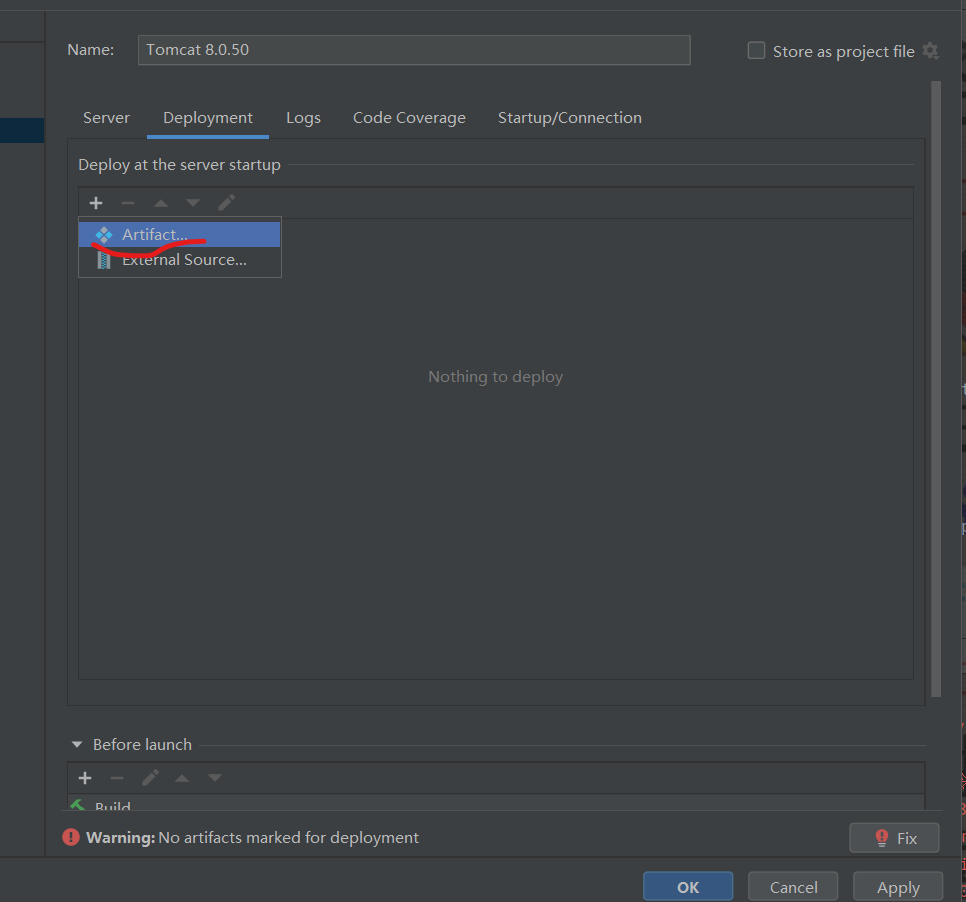Viewport: 966px width, 902px height.
Task: Switch to the Server tab
Action: pos(107,118)
